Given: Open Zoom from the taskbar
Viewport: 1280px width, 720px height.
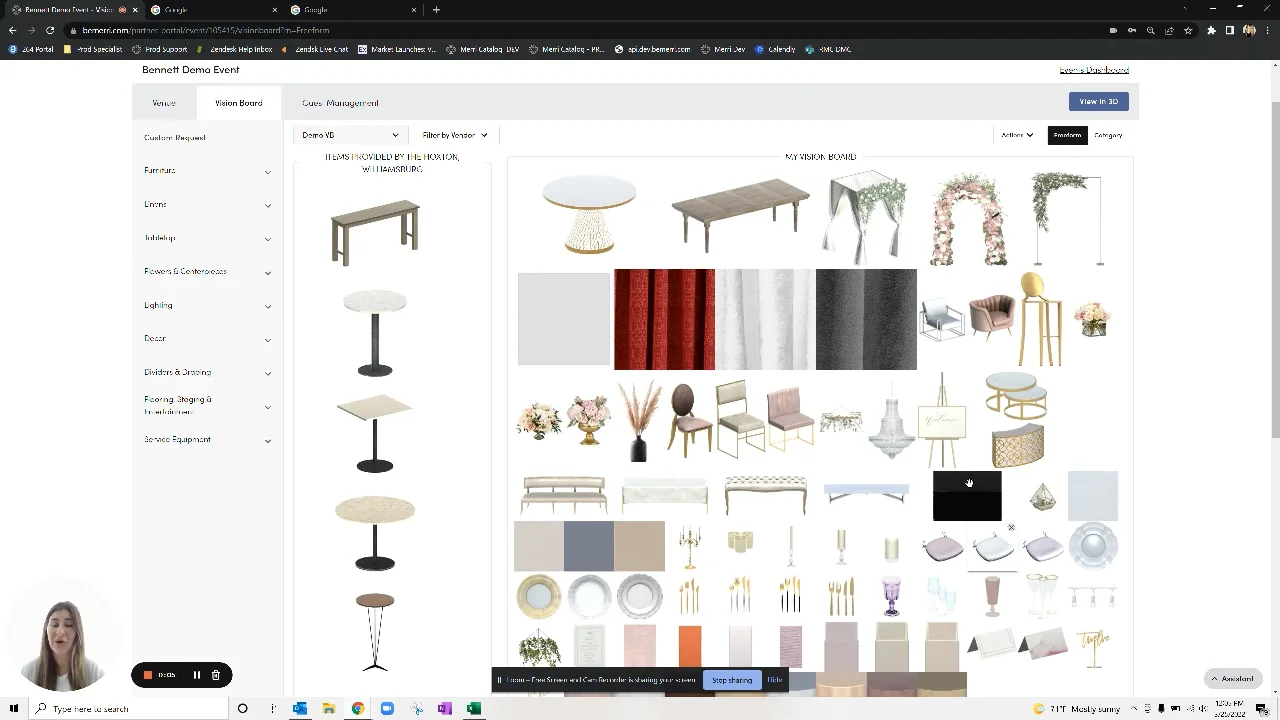Looking at the screenshot, I should [387, 708].
